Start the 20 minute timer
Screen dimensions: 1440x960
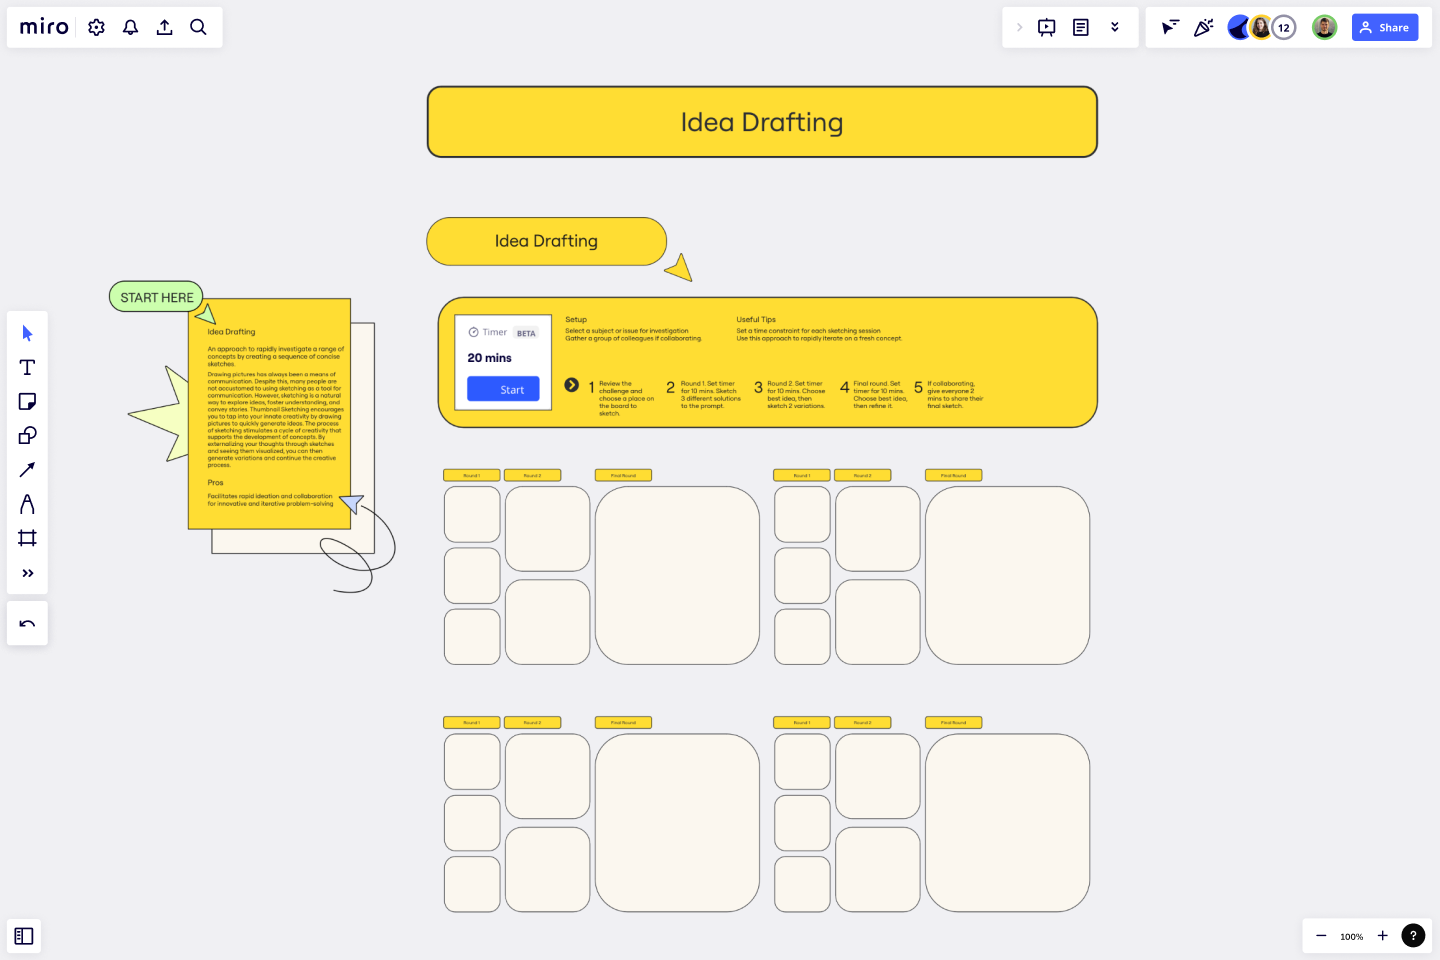pyautogui.click(x=503, y=389)
